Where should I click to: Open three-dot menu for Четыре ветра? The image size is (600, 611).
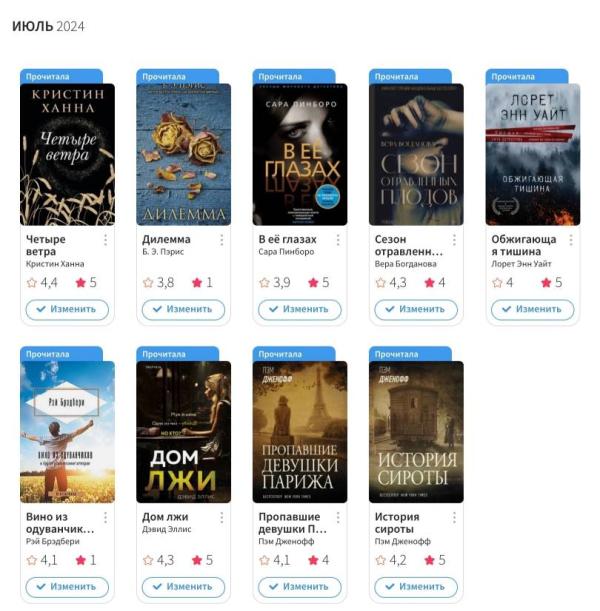[106, 240]
